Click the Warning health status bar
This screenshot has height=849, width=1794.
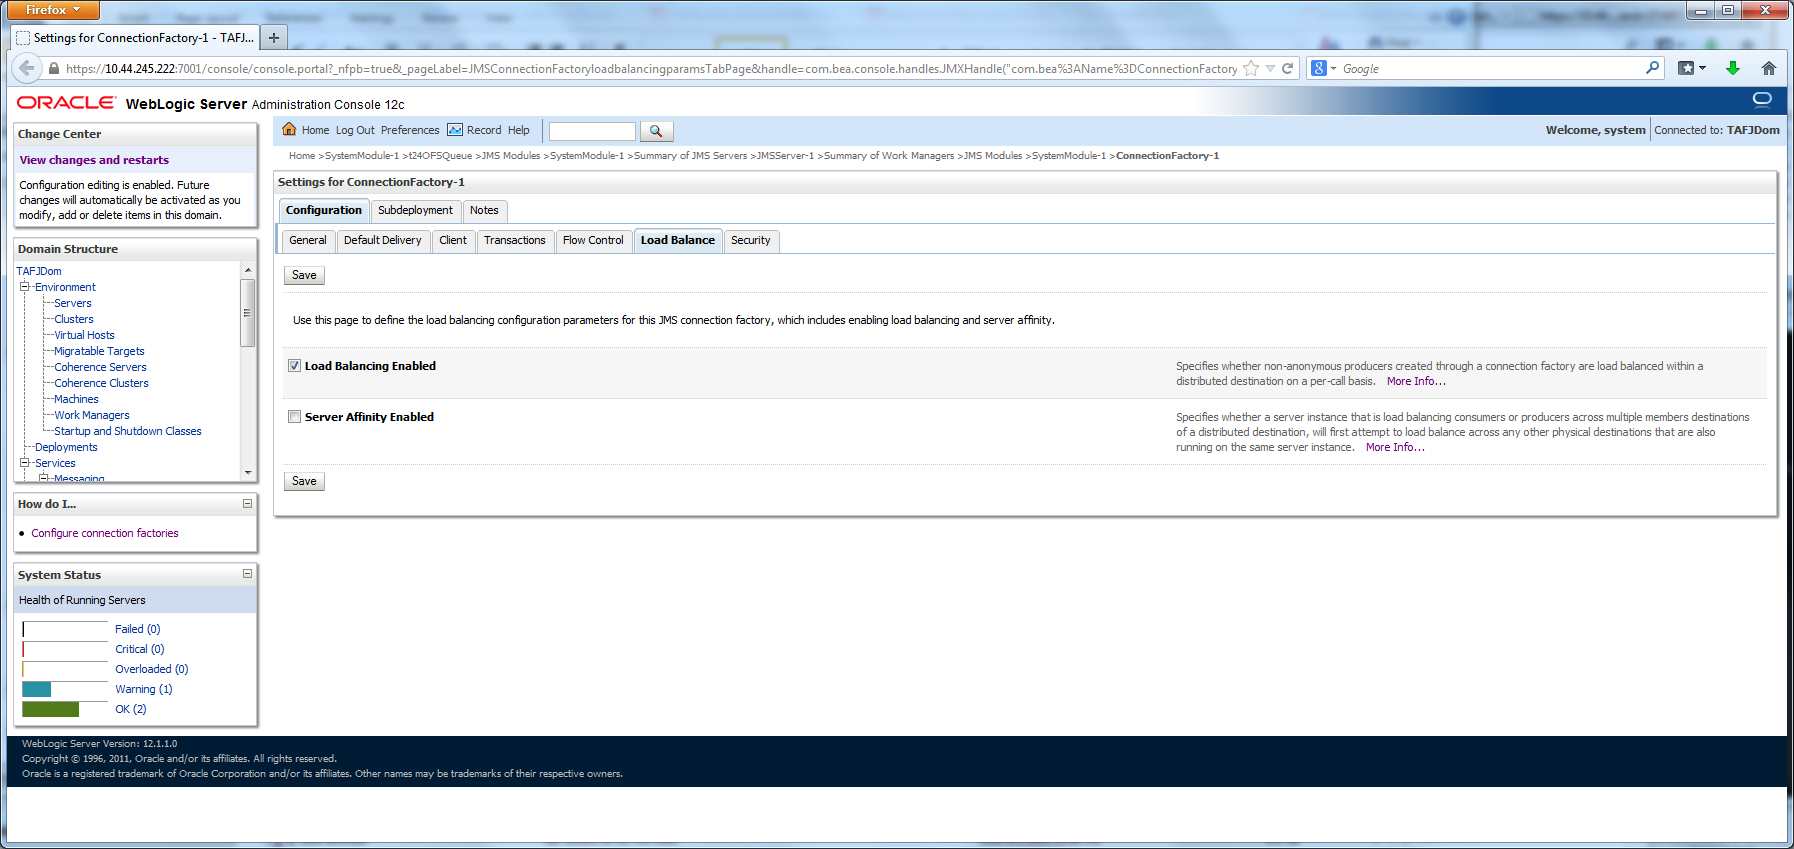click(x=65, y=689)
